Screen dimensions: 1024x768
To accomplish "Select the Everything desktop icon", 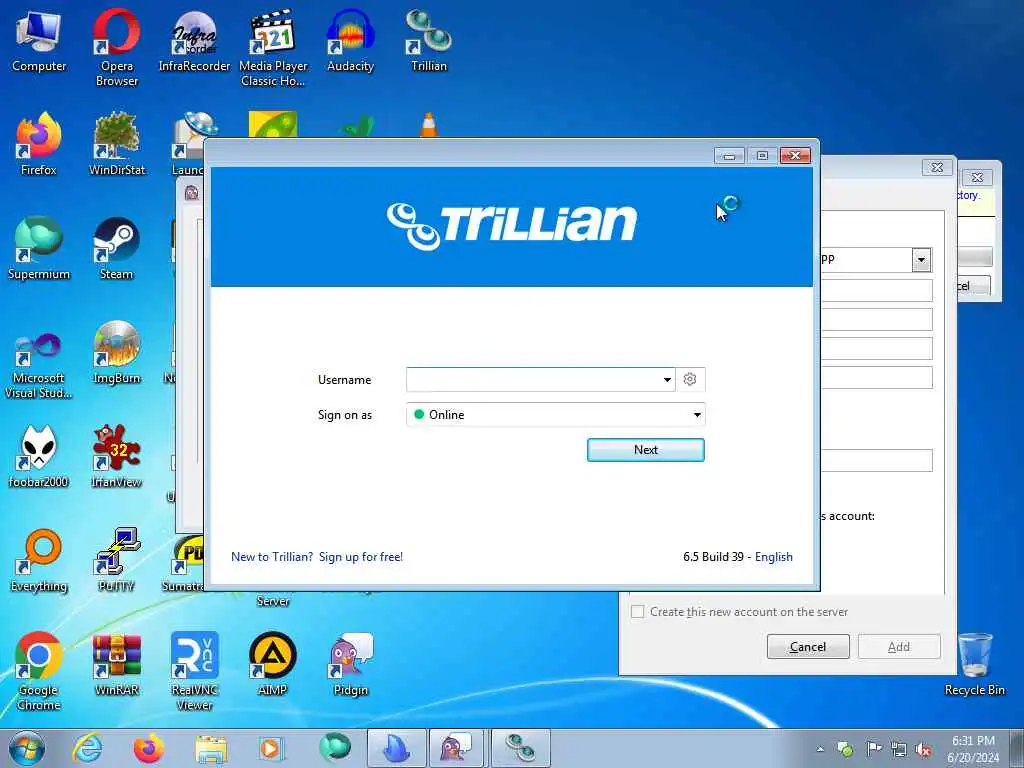I will (x=39, y=560).
